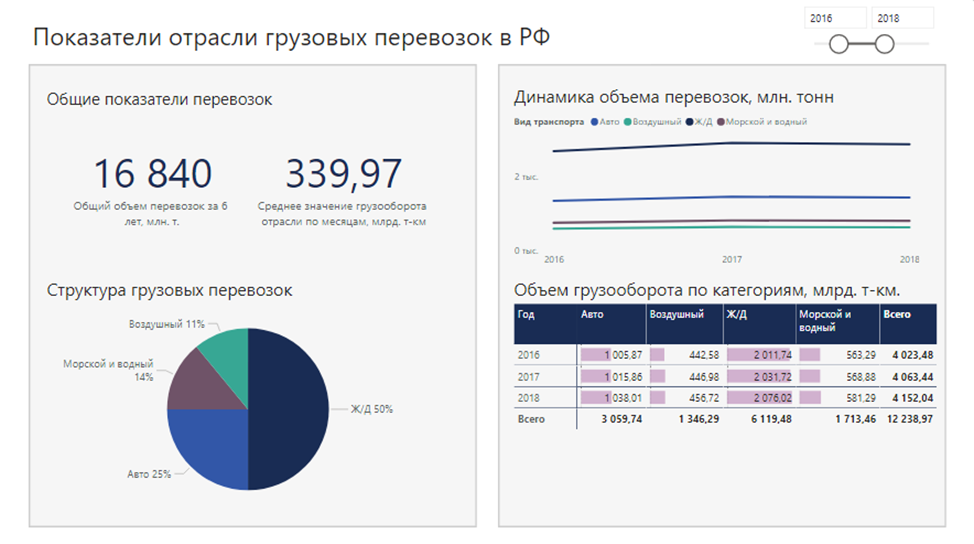The width and height of the screenshot is (974, 544).
Task: Click the cell value 568,88
Action: 861,377
